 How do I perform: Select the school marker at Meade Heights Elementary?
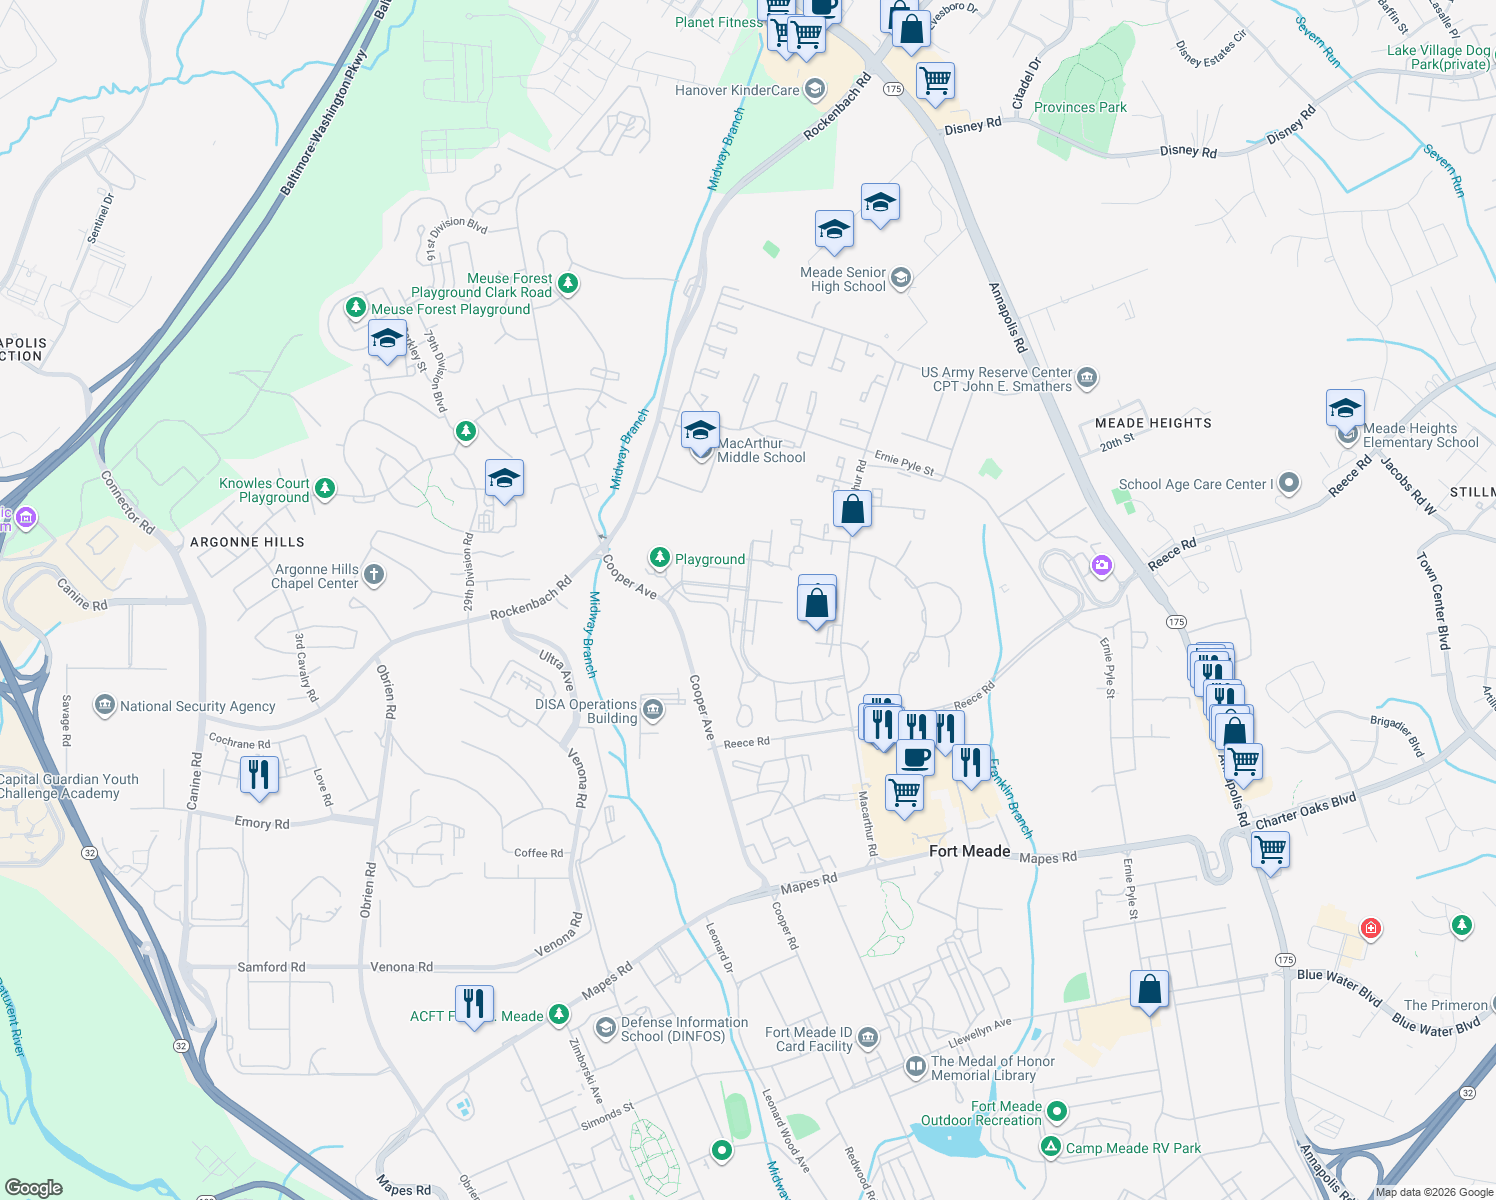pyautogui.click(x=1345, y=409)
